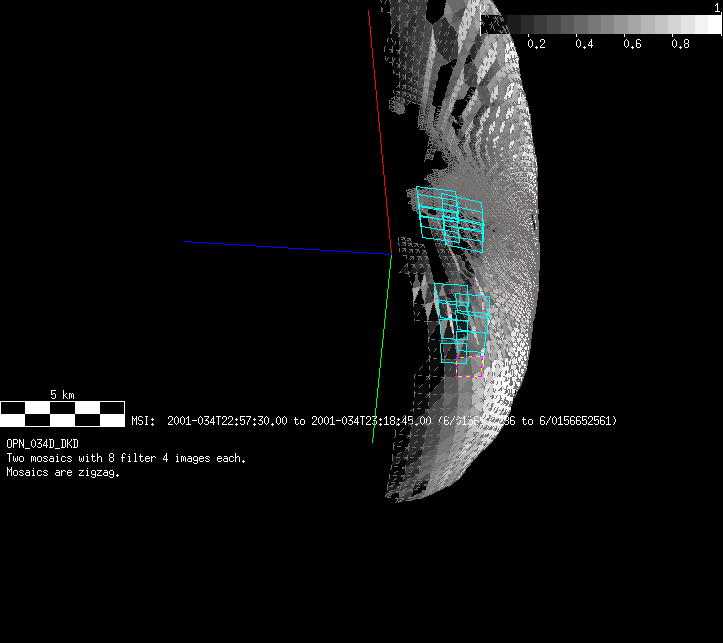Click the 0.6 colorbar tick label

632,45
